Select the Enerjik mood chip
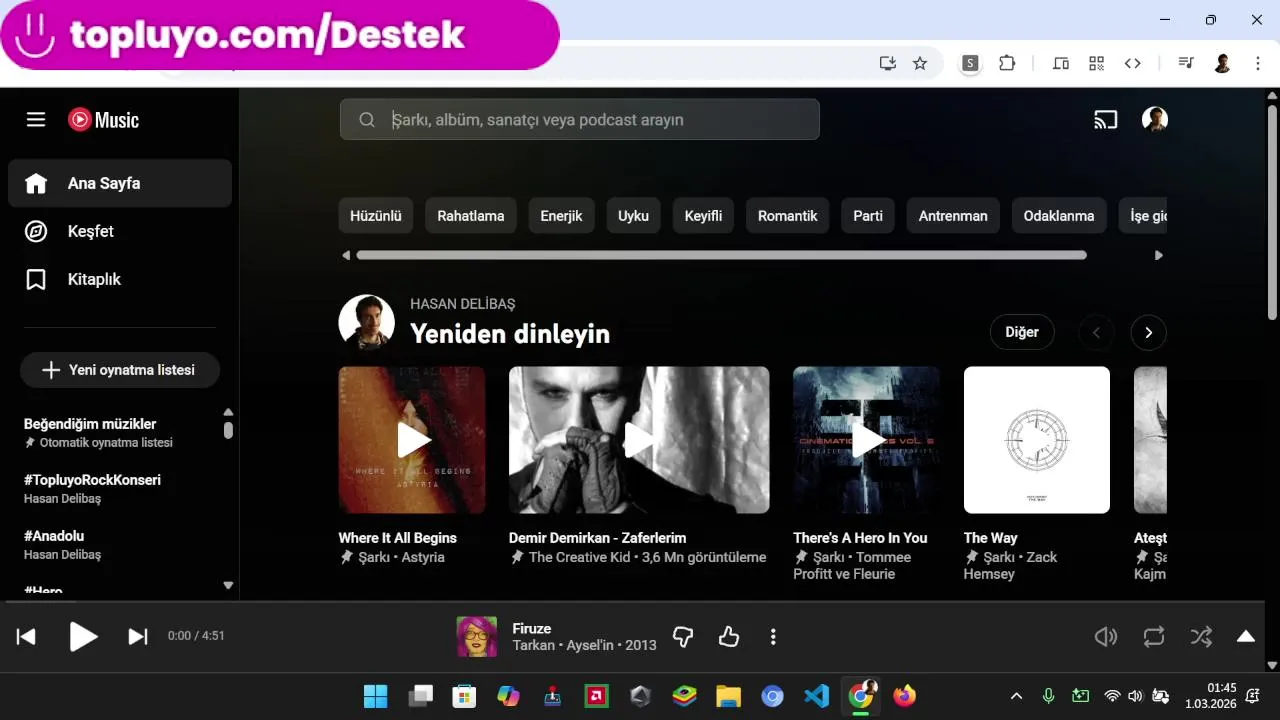 click(561, 215)
